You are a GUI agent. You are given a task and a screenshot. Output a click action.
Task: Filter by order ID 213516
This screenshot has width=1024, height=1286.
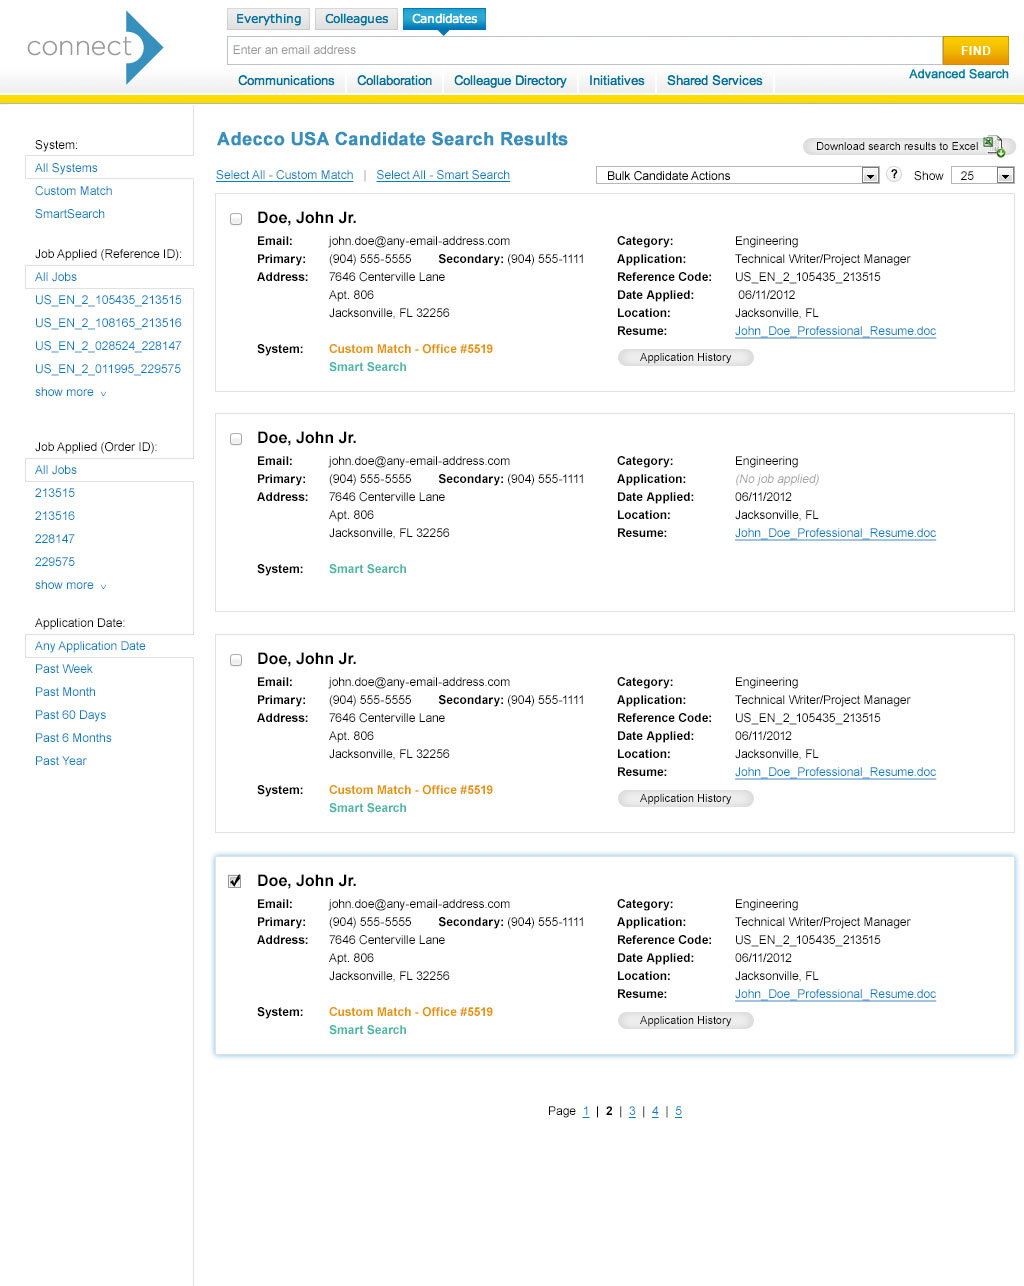[55, 516]
